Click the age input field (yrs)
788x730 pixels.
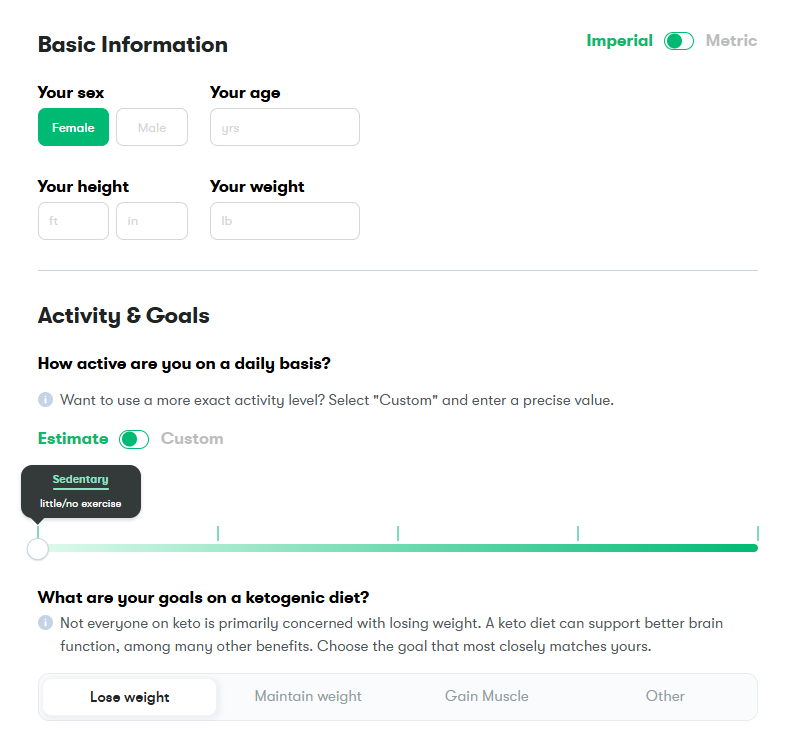tap(285, 127)
